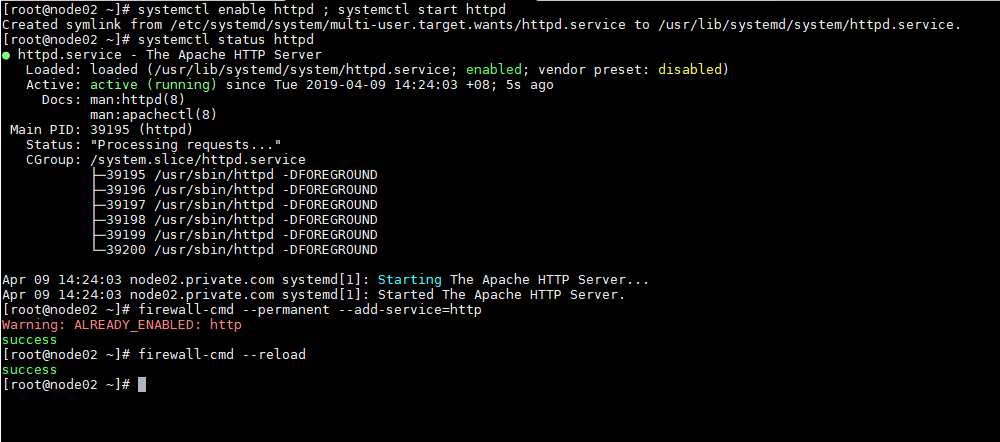The height and width of the screenshot is (442, 1000).
Task: Click the yellow 'disabled' vendor preset word
Action: pos(690,70)
